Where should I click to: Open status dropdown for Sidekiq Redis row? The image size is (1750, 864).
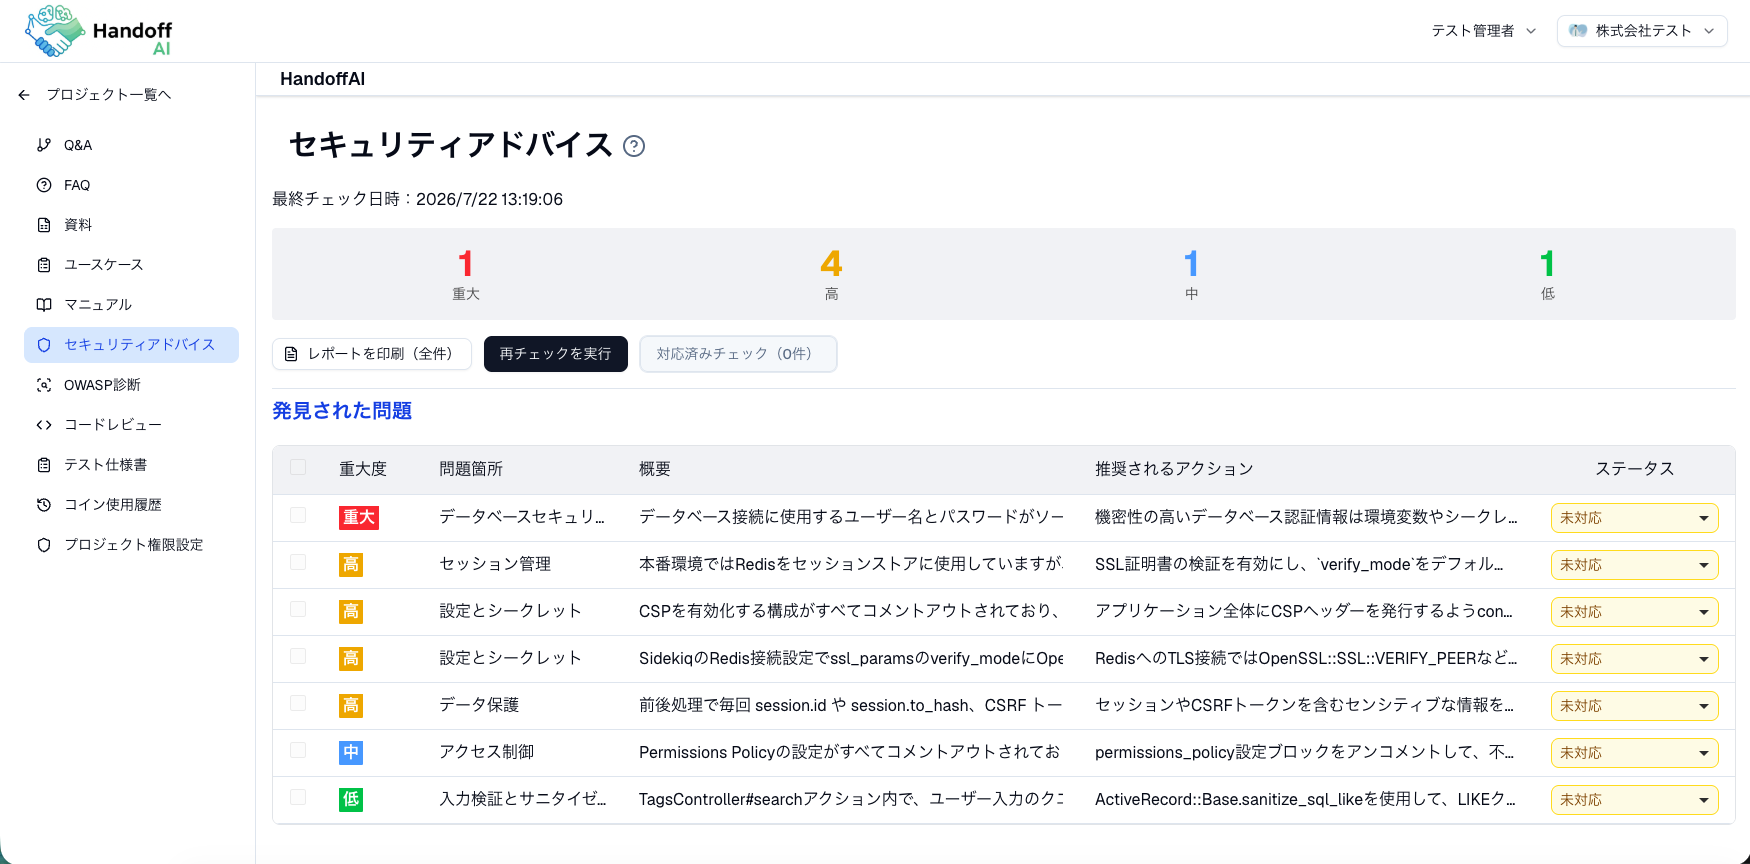click(1634, 659)
